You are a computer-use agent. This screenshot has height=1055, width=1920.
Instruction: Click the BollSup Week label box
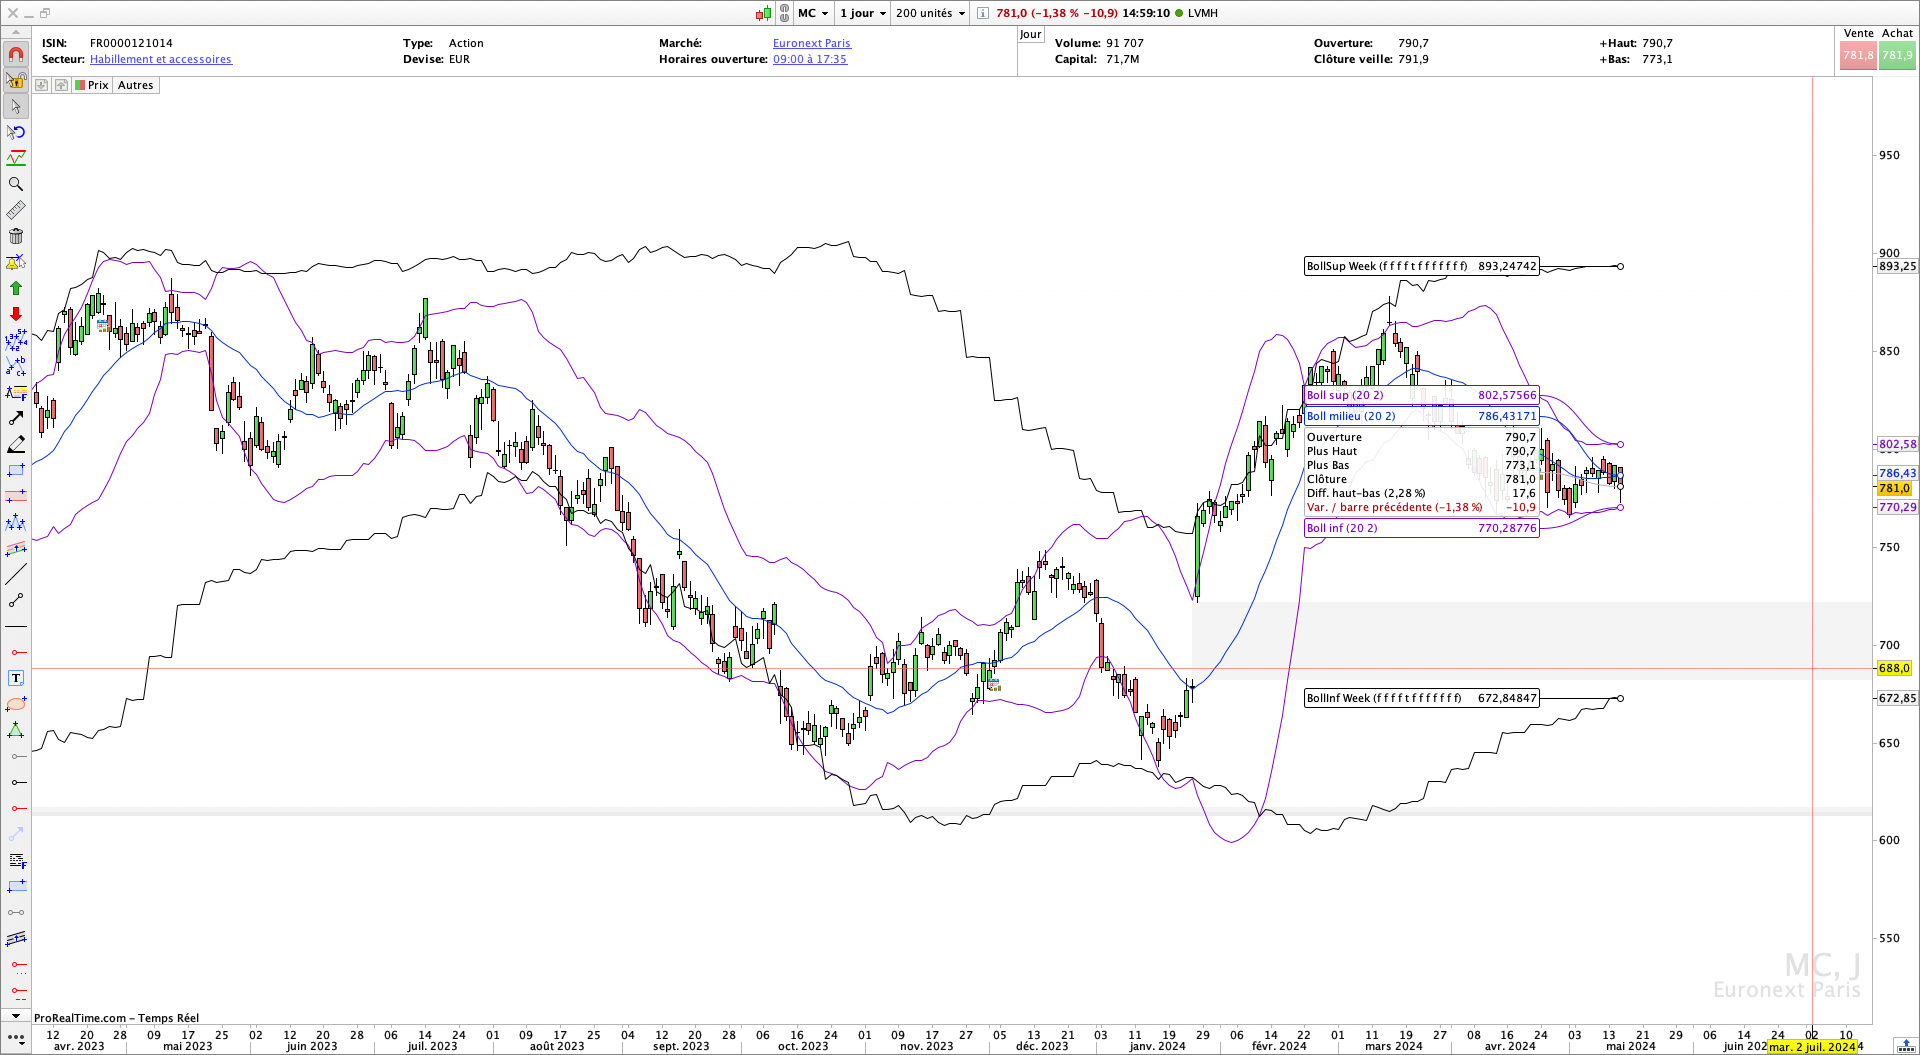(x=1421, y=266)
